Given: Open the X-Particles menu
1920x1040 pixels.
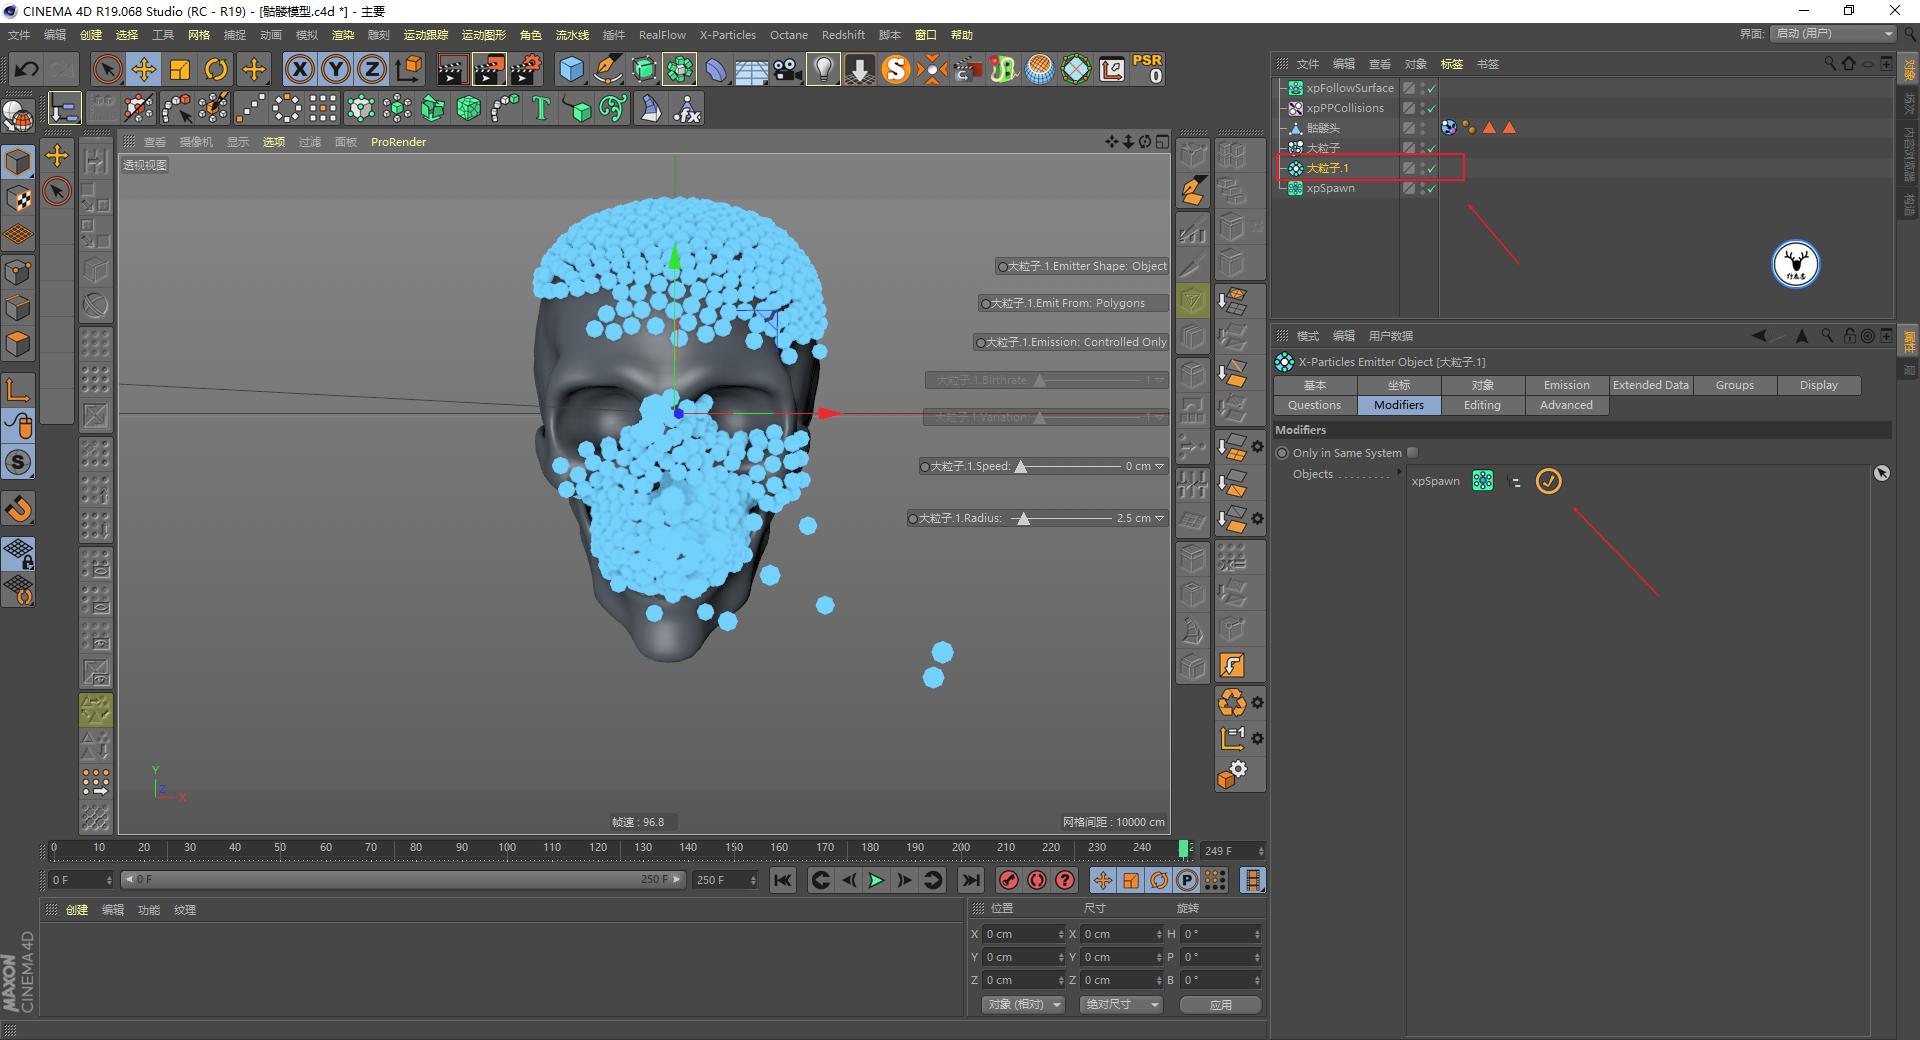Looking at the screenshot, I should [727, 35].
